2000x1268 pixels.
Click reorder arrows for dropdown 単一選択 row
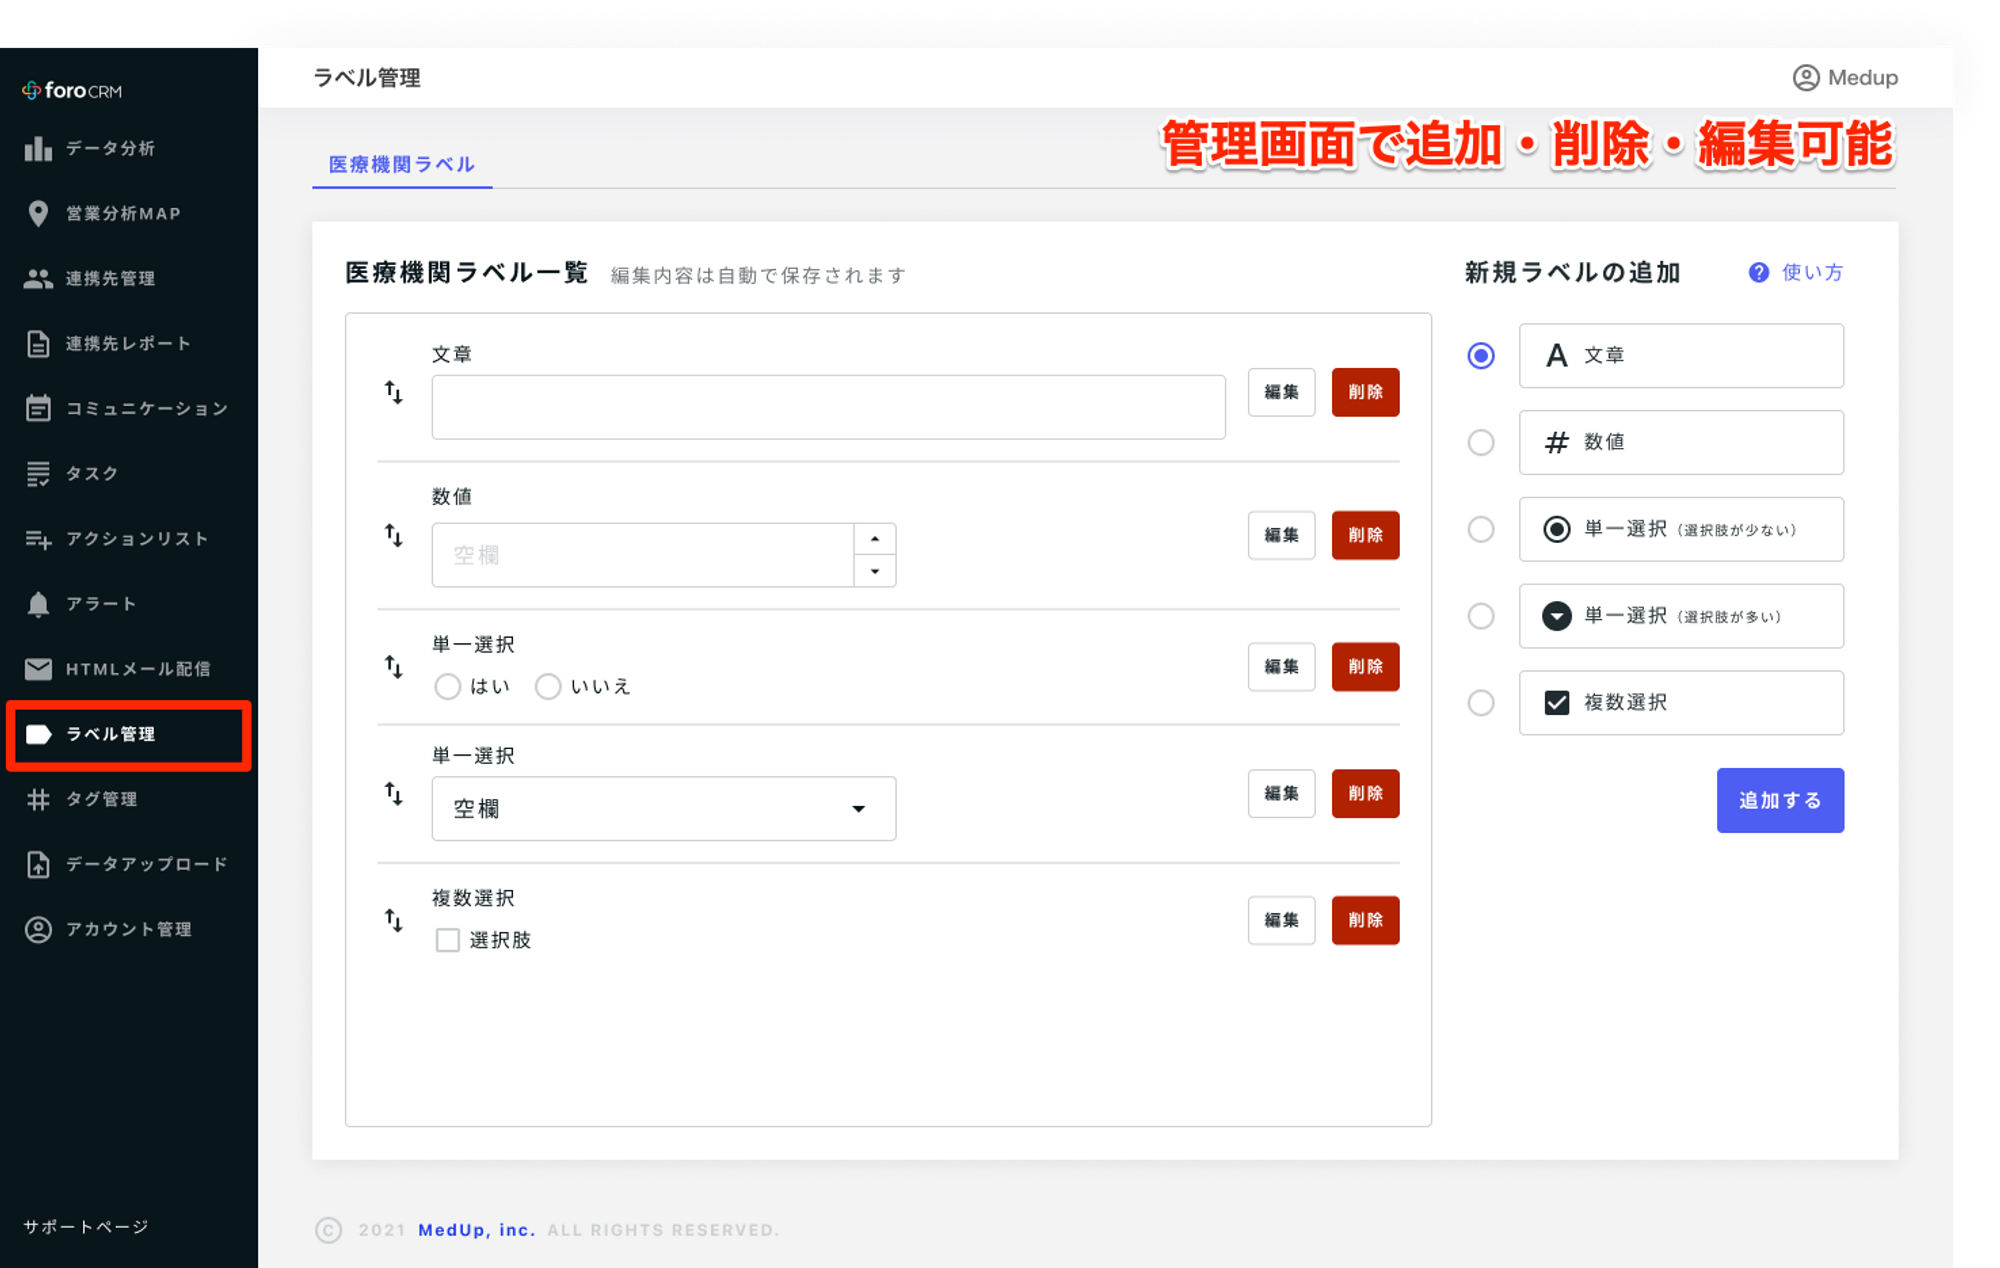(394, 793)
